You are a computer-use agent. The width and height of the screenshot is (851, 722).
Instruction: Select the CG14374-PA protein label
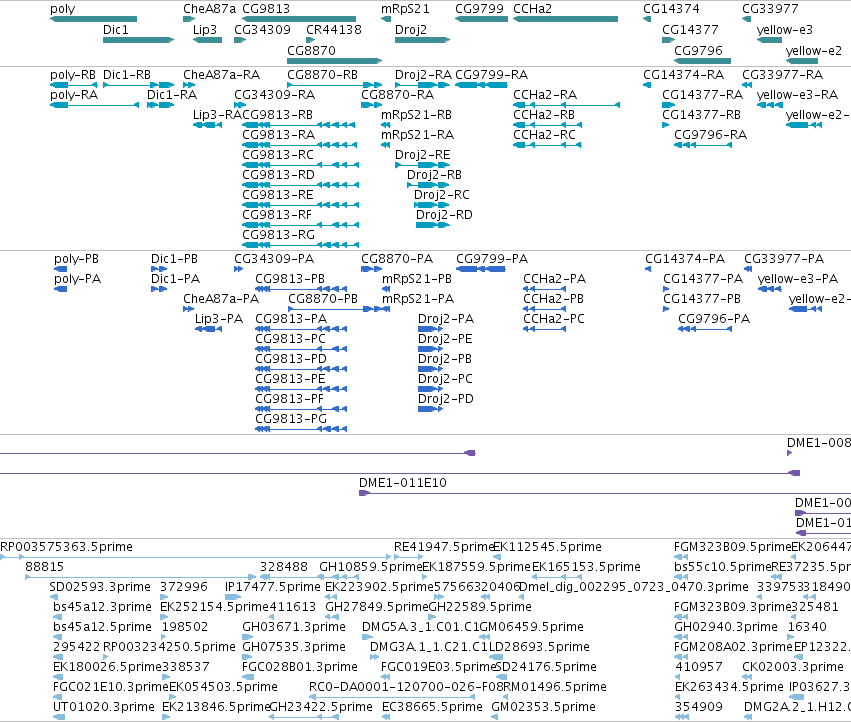point(685,259)
